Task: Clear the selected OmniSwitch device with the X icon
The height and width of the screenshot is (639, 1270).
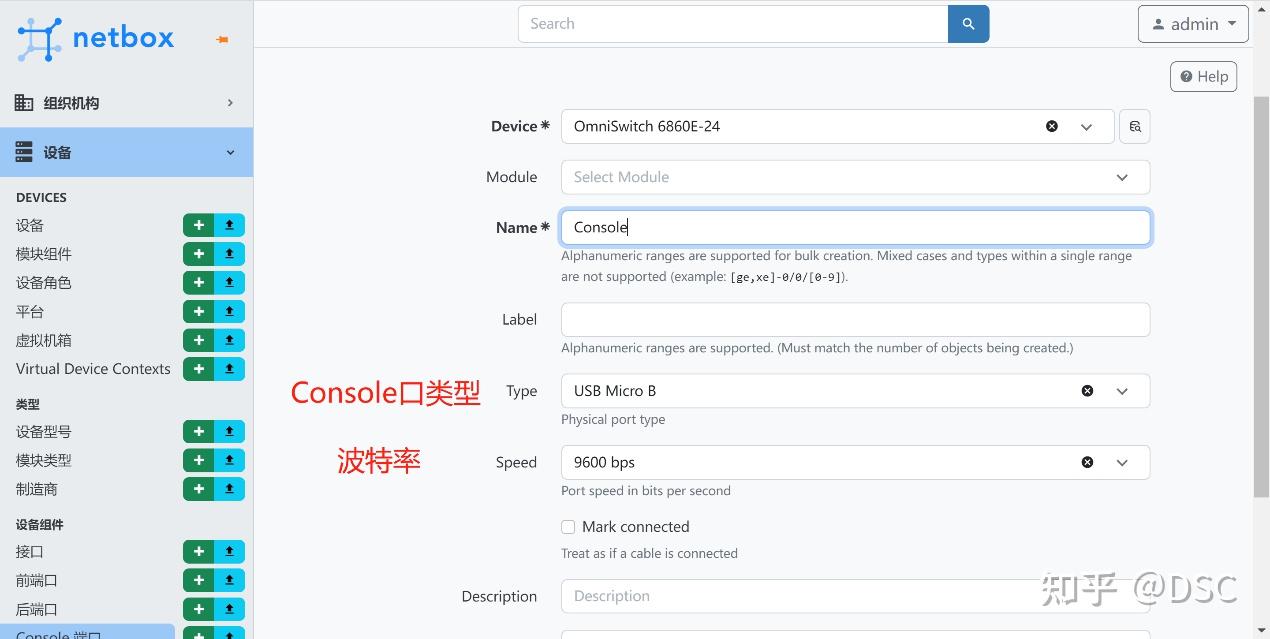Action: pos(1051,126)
